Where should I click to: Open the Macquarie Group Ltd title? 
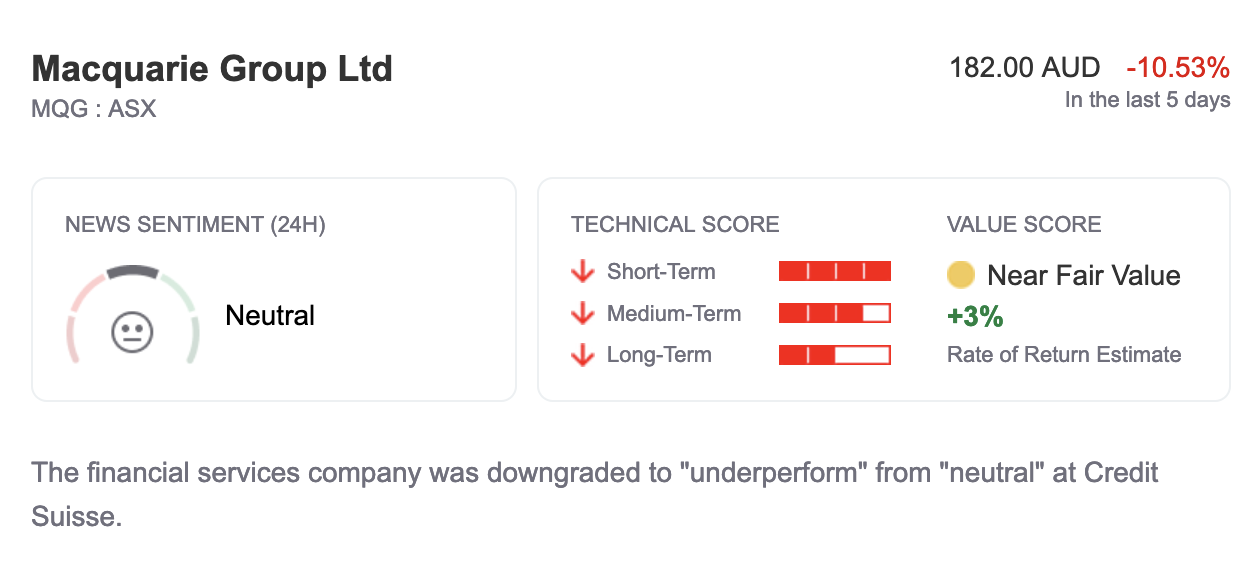tap(212, 69)
